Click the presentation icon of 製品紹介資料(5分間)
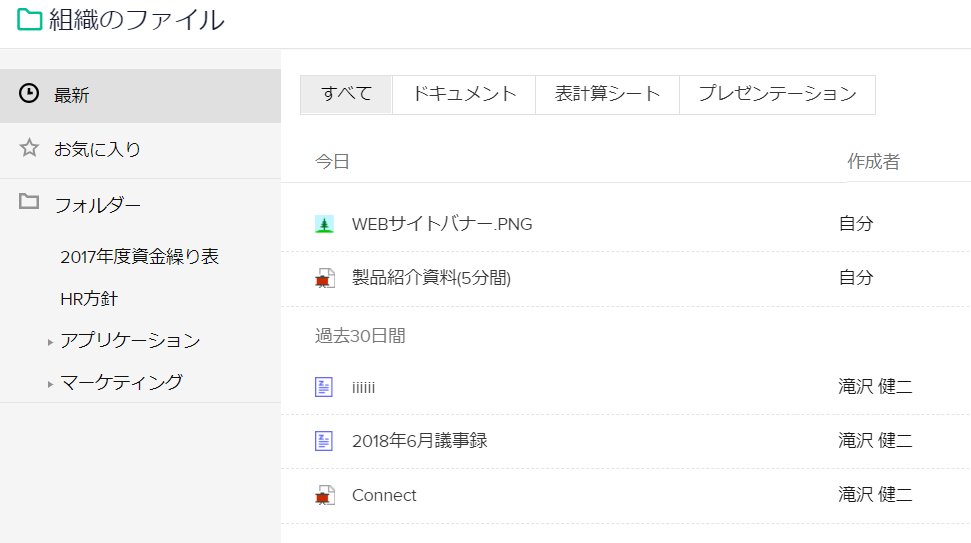The image size is (971, 543). [x=324, y=278]
